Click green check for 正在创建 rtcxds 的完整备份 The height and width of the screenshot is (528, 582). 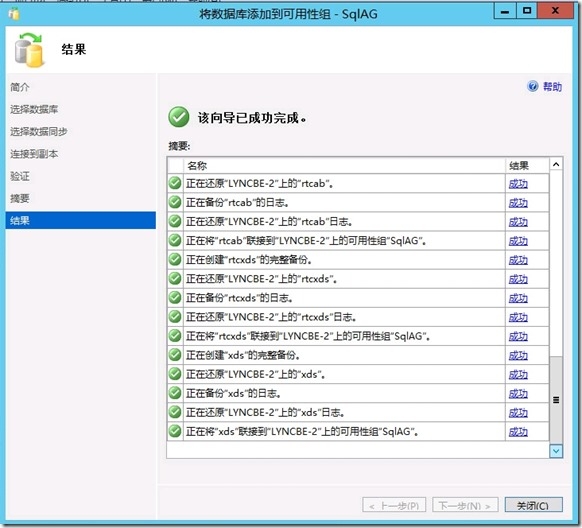point(175,259)
